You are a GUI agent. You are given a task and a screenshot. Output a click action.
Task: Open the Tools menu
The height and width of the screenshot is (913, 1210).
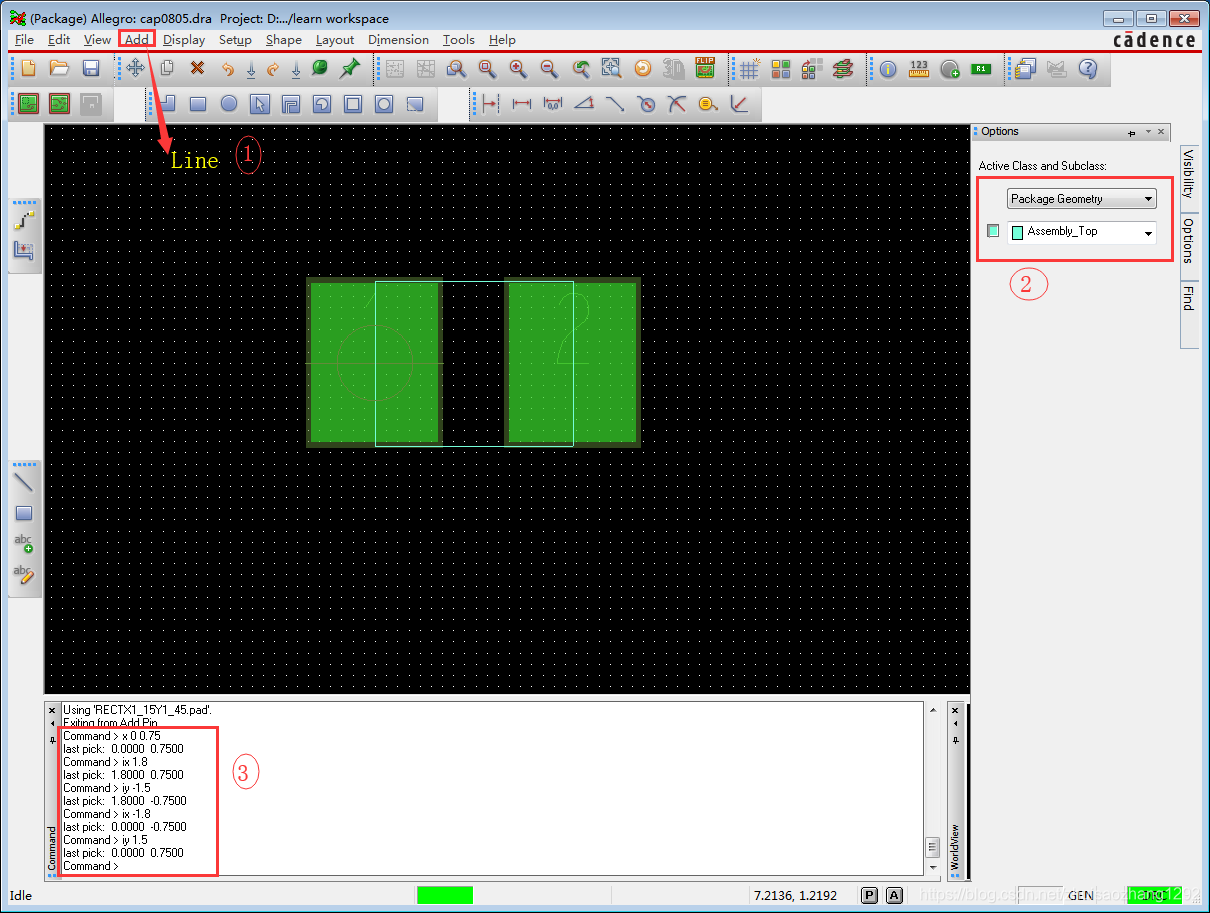[x=459, y=40]
